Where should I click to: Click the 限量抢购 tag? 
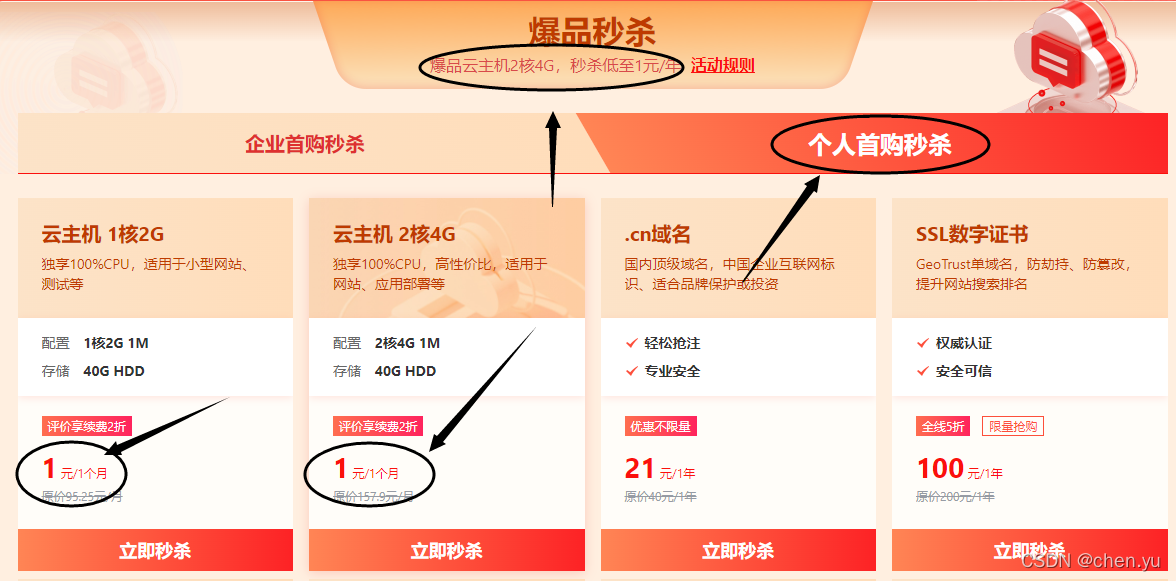point(1012,427)
